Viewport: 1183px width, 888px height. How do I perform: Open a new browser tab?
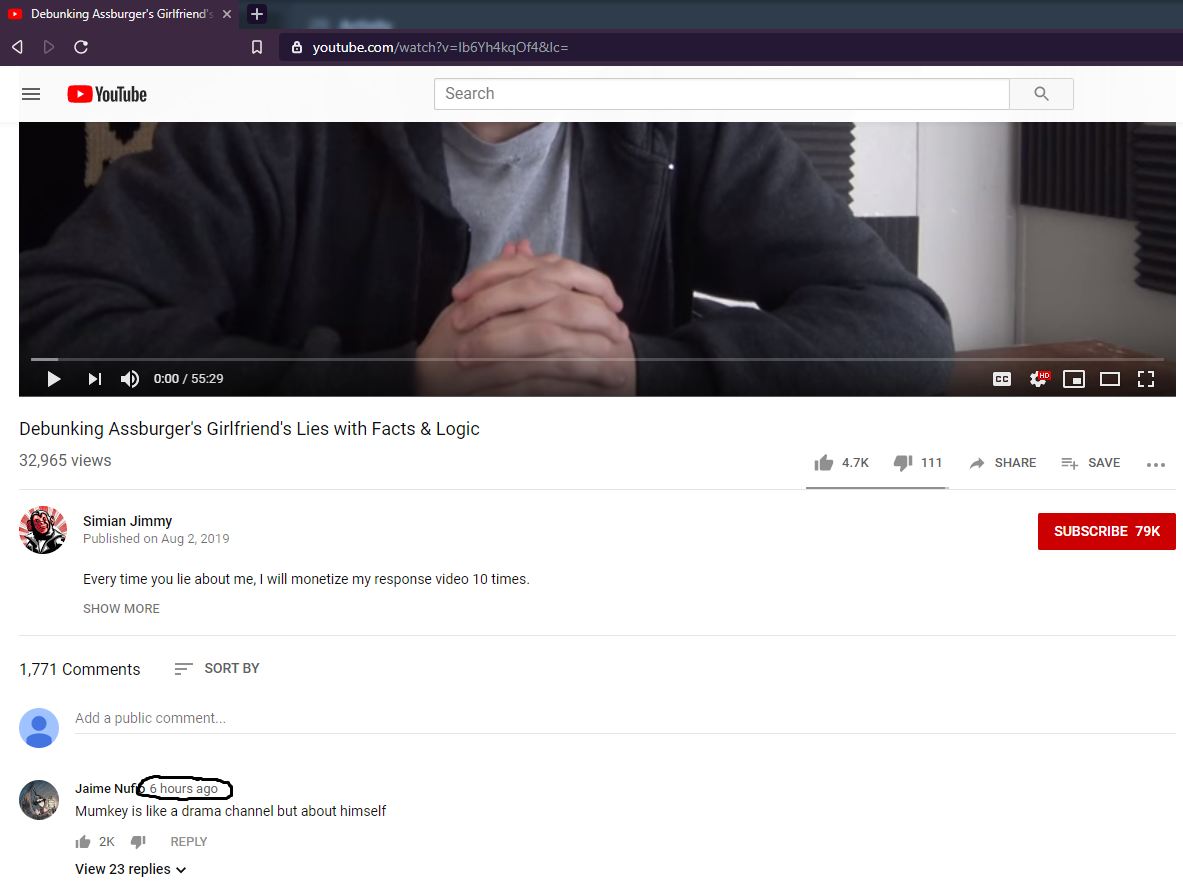click(x=257, y=14)
